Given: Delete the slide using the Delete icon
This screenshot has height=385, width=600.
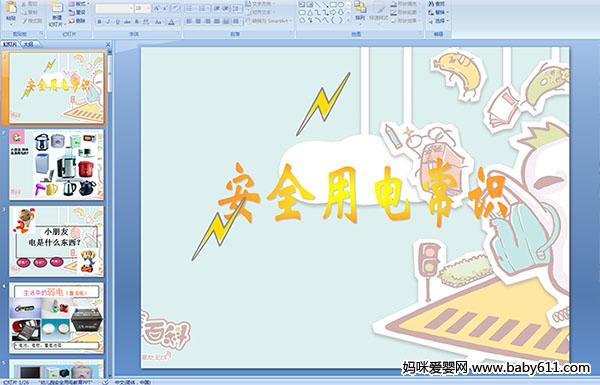Looking at the screenshot, I should [71, 21].
